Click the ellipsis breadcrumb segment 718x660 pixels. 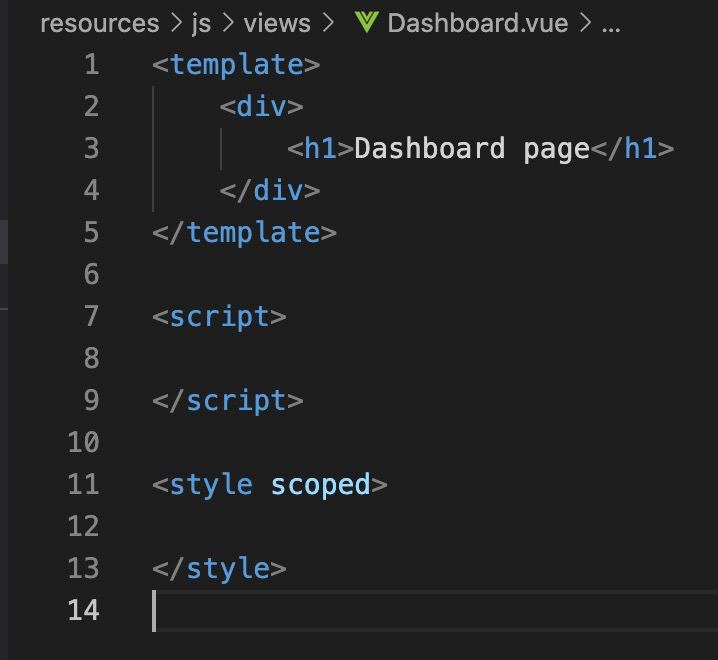tap(611, 28)
